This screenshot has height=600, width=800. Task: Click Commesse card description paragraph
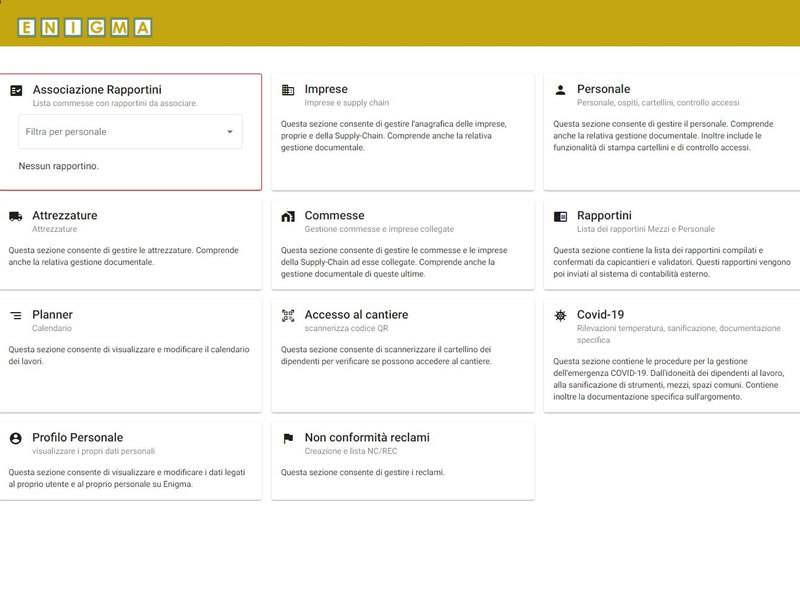(x=394, y=262)
